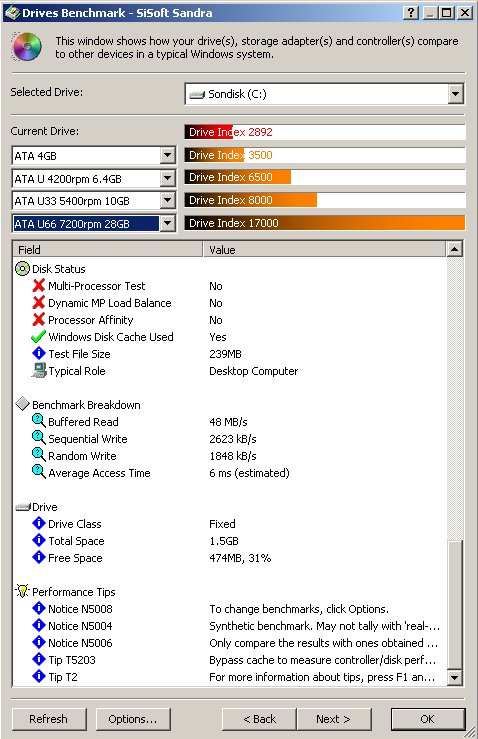Click the Field column header

click(107, 249)
